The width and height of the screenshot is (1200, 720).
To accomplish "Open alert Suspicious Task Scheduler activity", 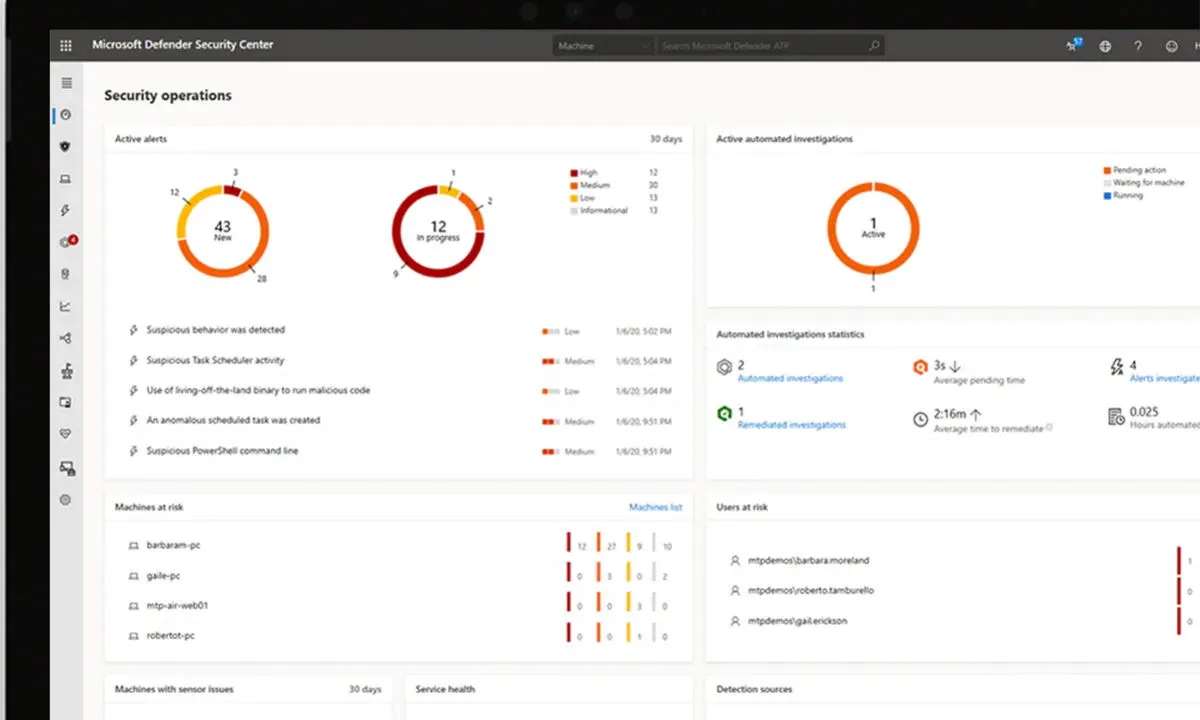I will (215, 360).
